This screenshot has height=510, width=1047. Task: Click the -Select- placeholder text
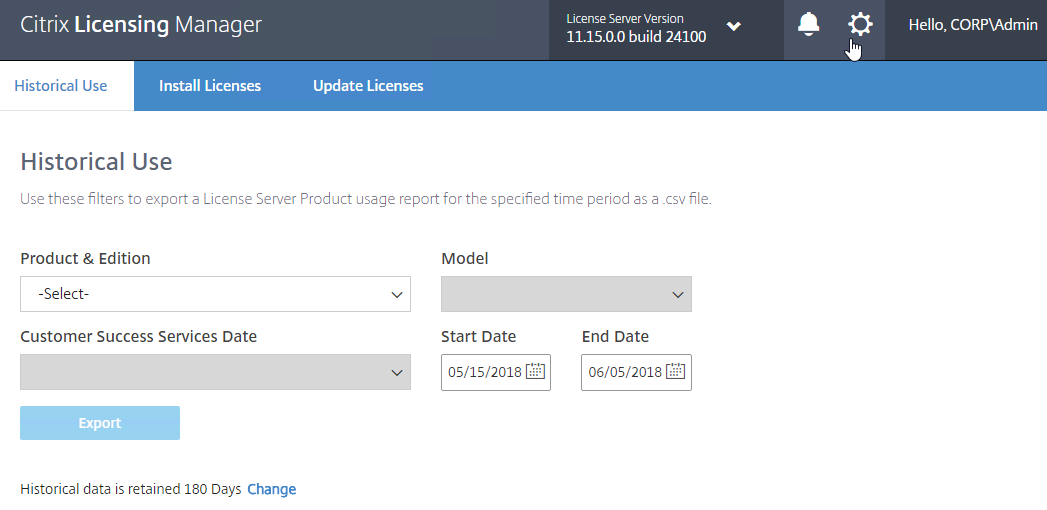click(63, 294)
